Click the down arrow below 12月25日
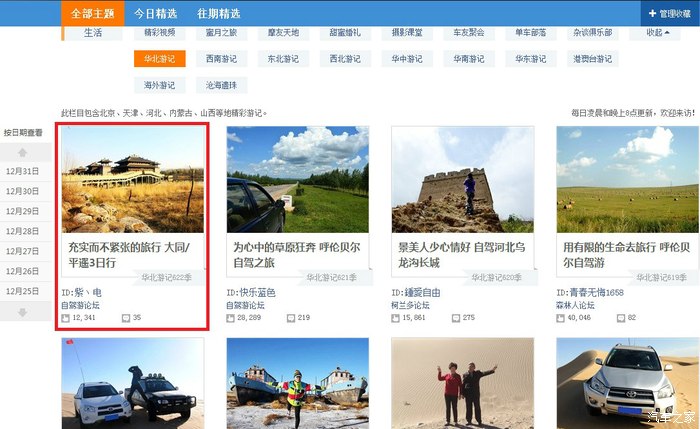 (x=22, y=313)
